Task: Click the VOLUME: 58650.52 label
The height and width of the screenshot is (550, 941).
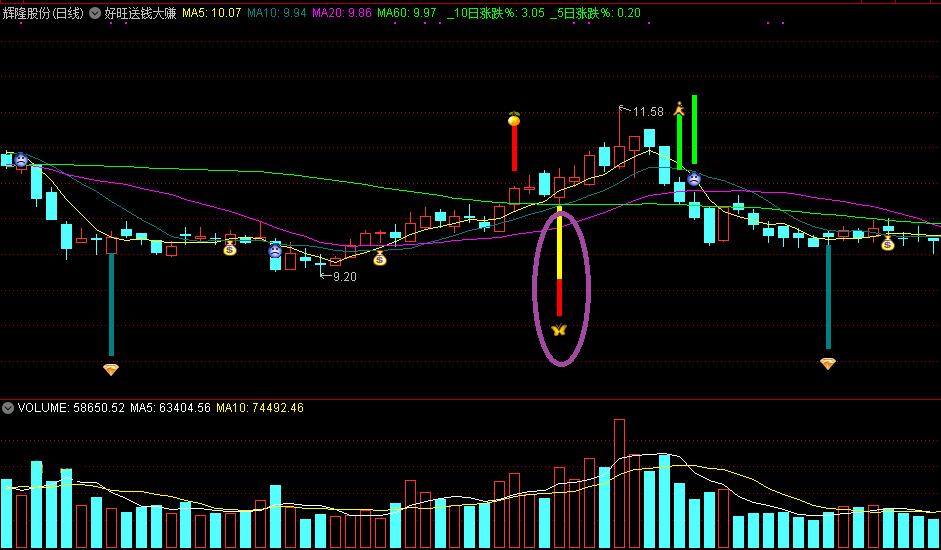Action: [x=71, y=408]
